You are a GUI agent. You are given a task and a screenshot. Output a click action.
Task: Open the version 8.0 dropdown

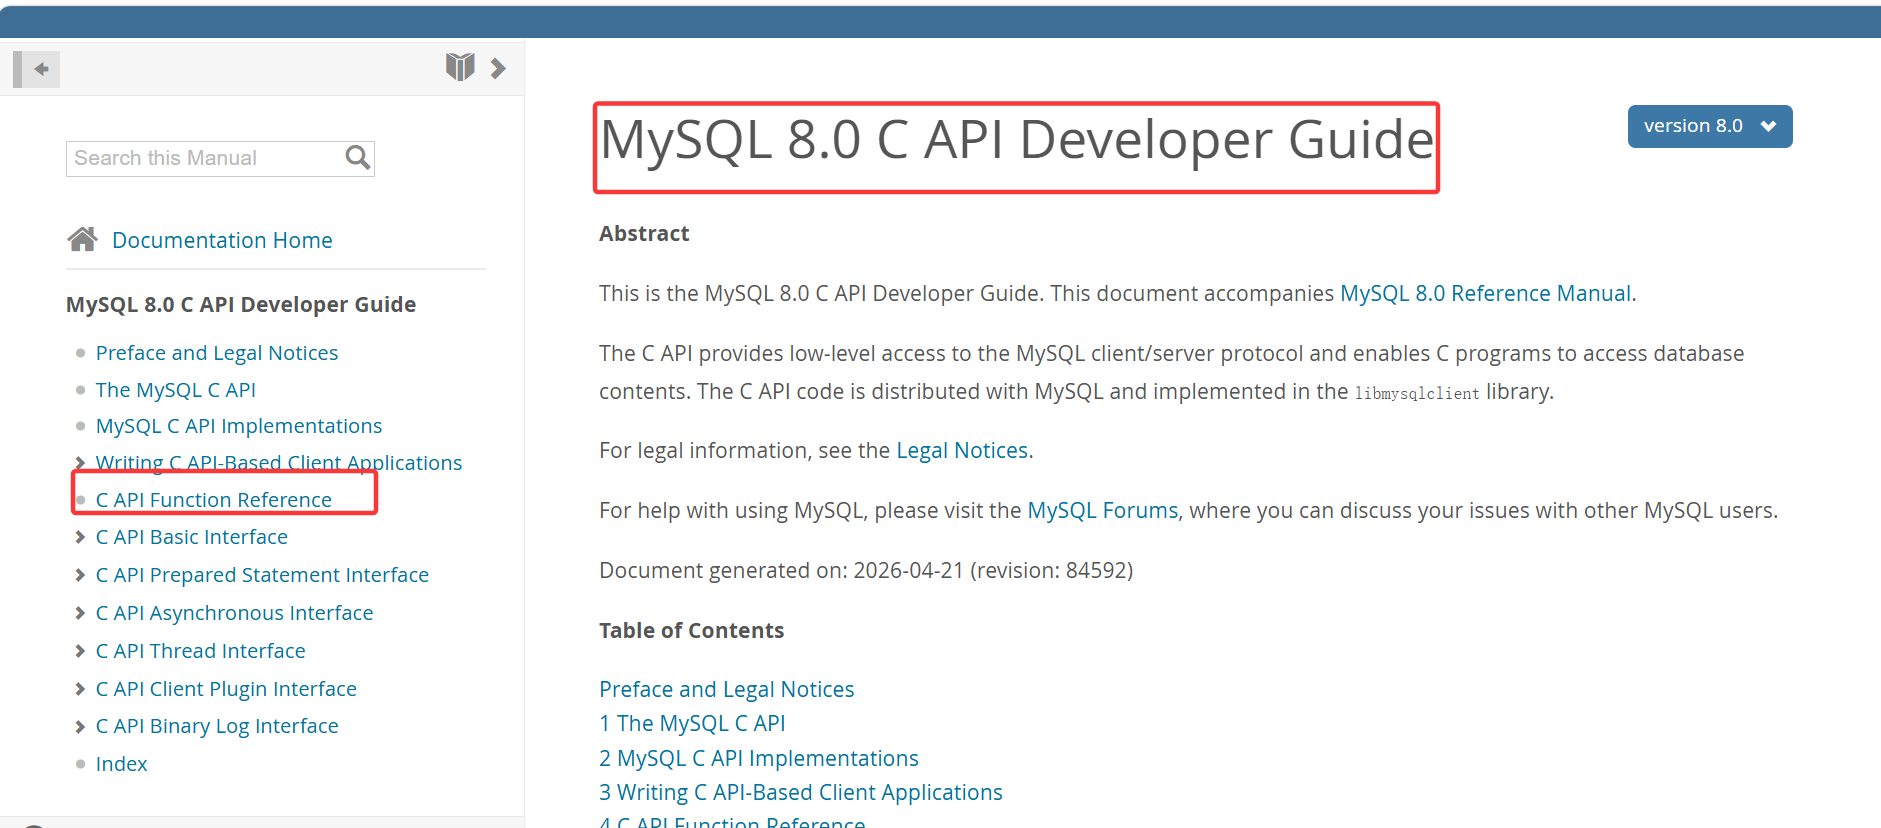tap(1710, 126)
